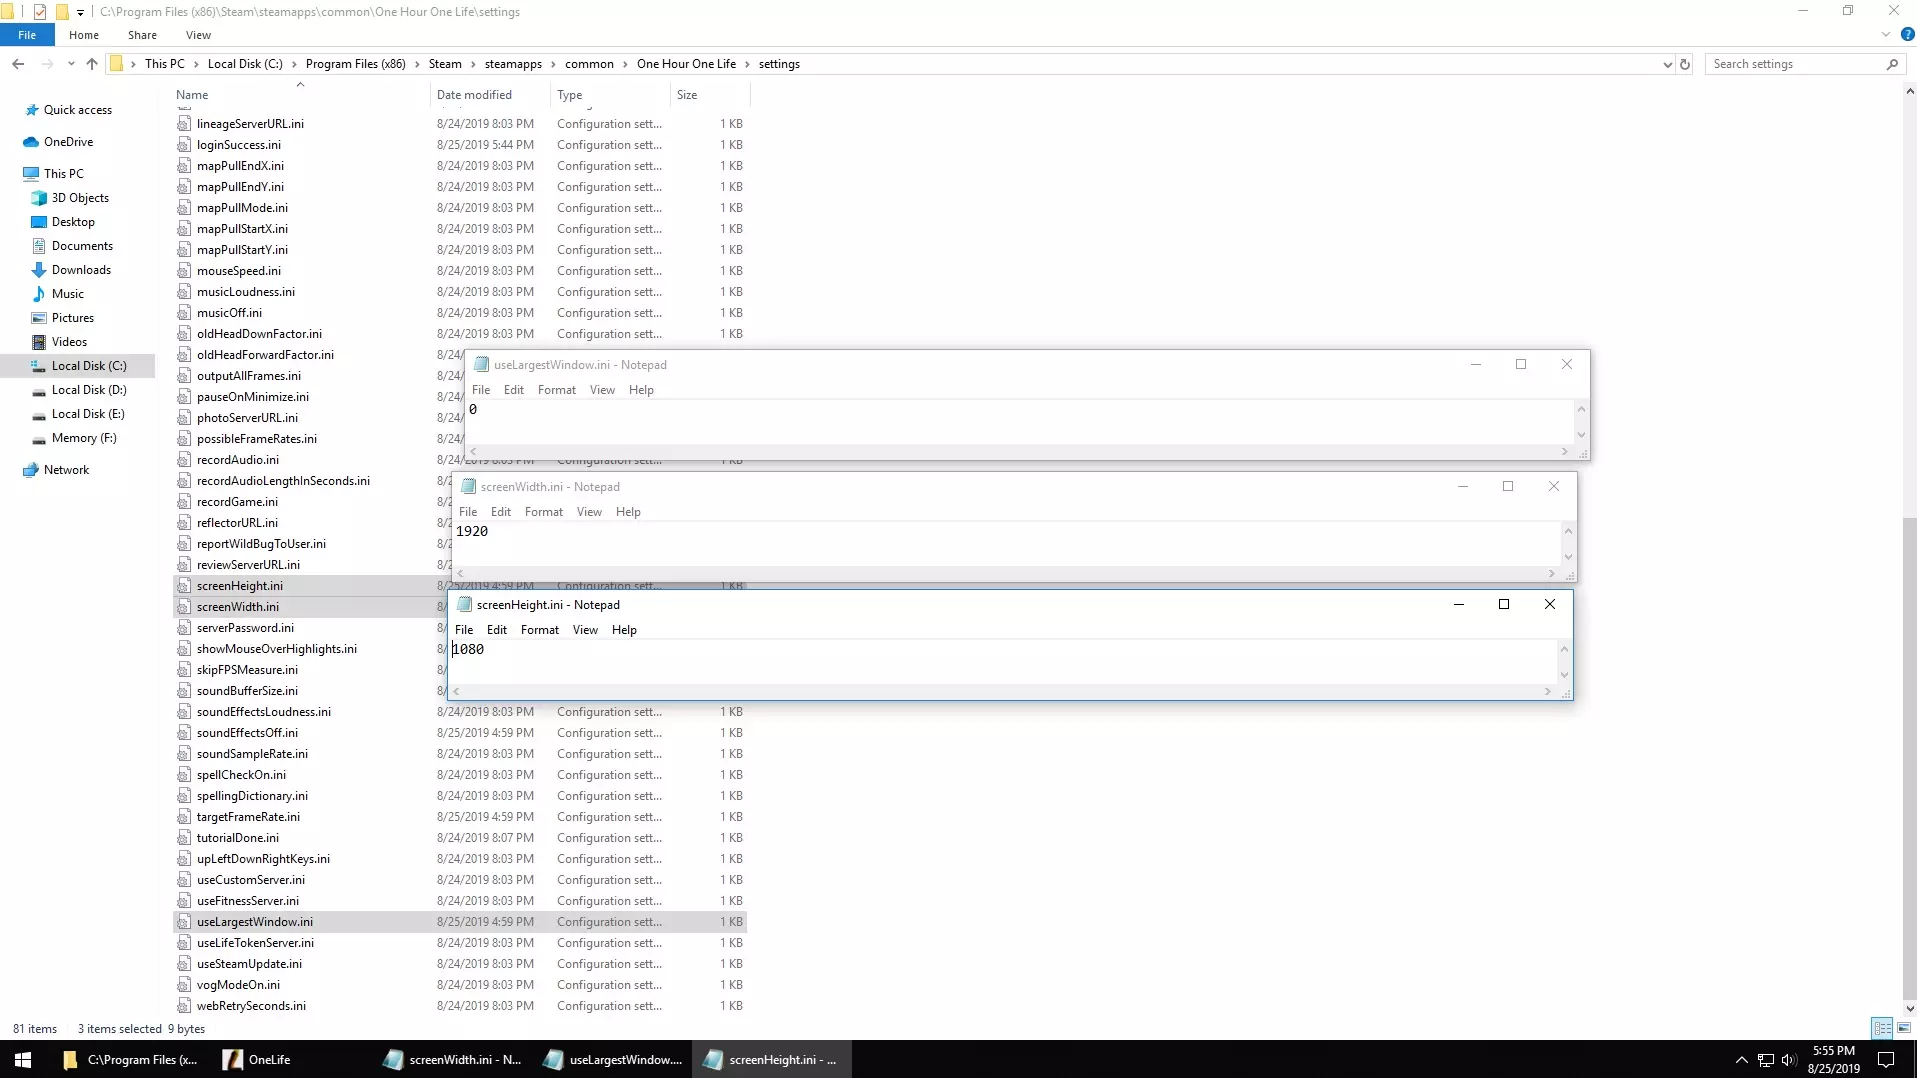Open Downloads folder in sidebar
This screenshot has height=1078, width=1917.
(81, 270)
